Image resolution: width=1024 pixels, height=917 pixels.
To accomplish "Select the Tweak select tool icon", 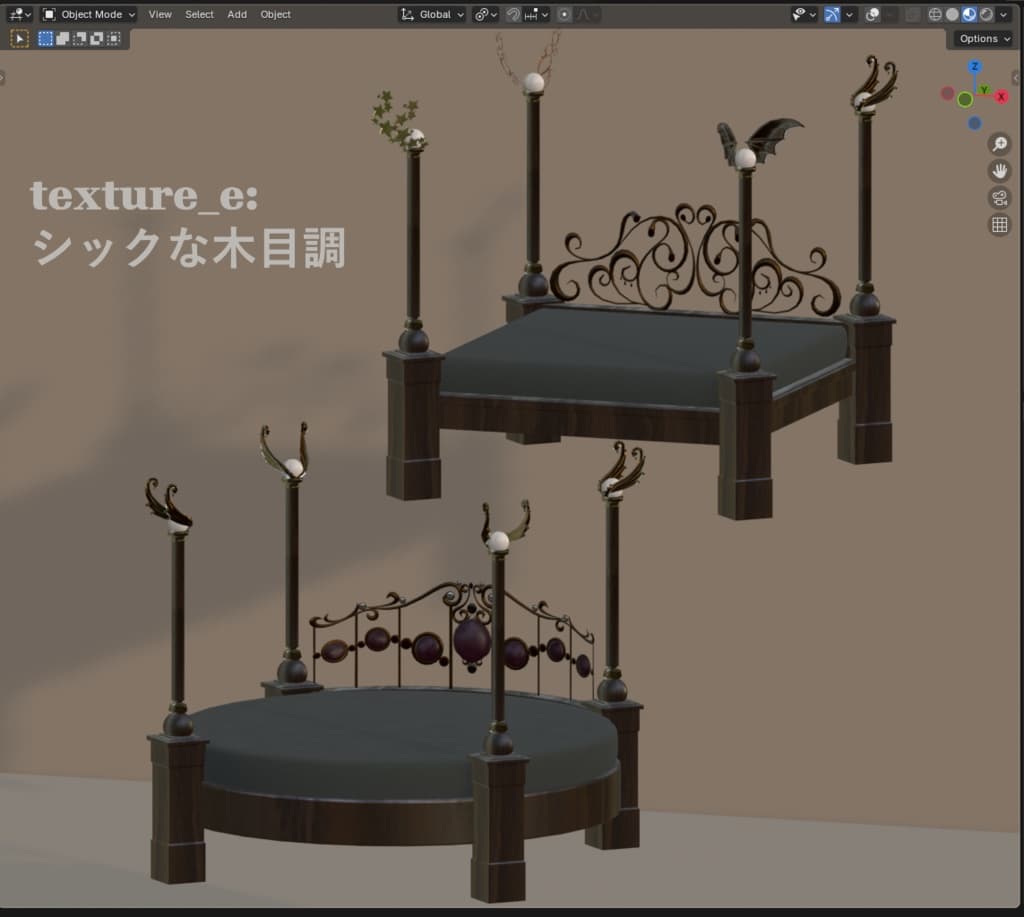I will (x=19, y=39).
